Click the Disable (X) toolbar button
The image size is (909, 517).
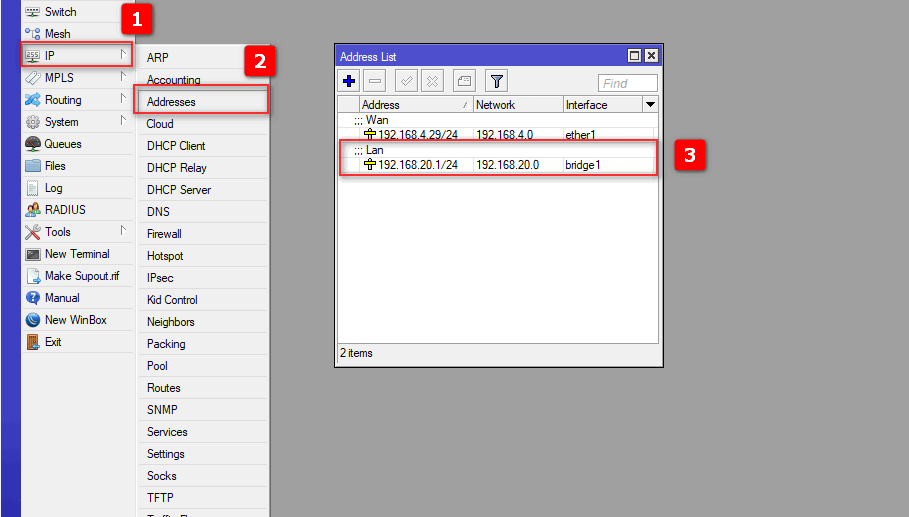432,82
